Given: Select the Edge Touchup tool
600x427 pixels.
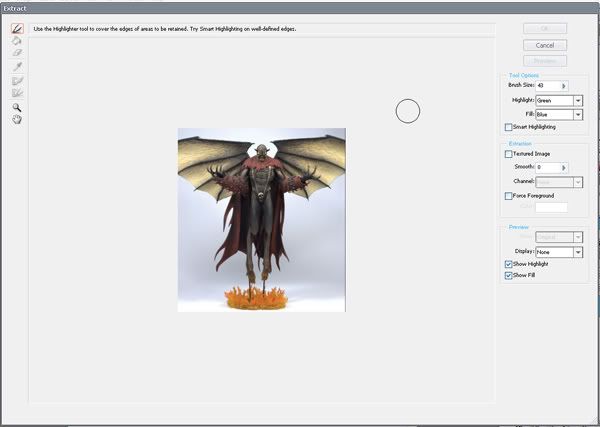Looking at the screenshot, I should 17,92.
